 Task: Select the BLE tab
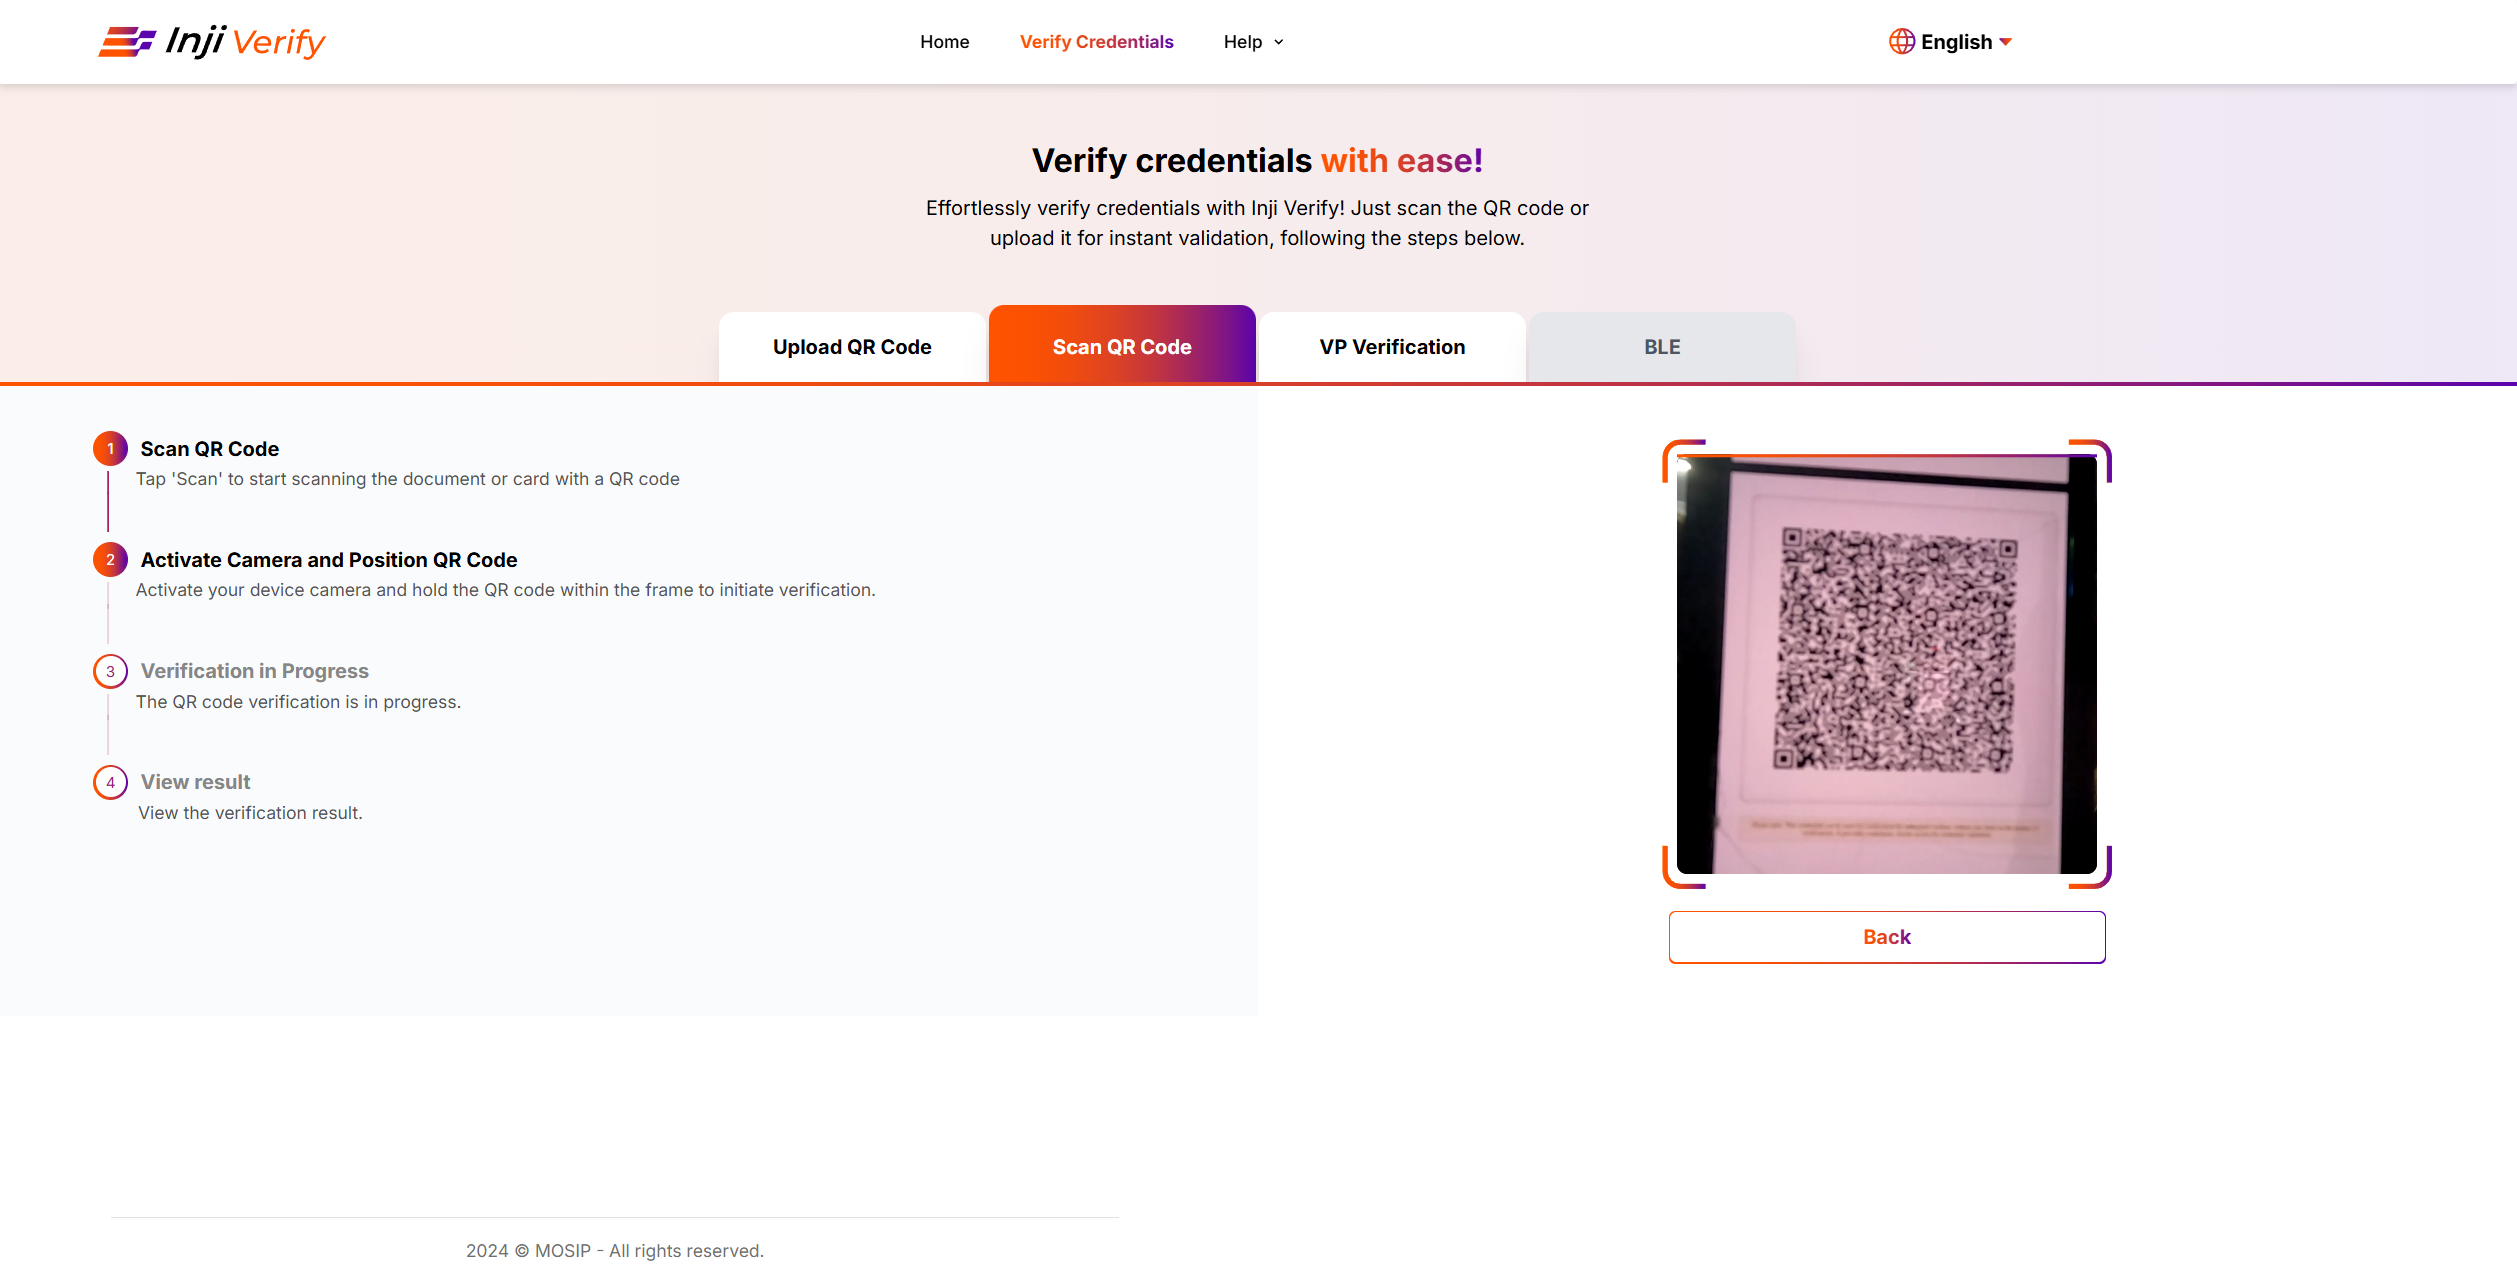(x=1662, y=347)
